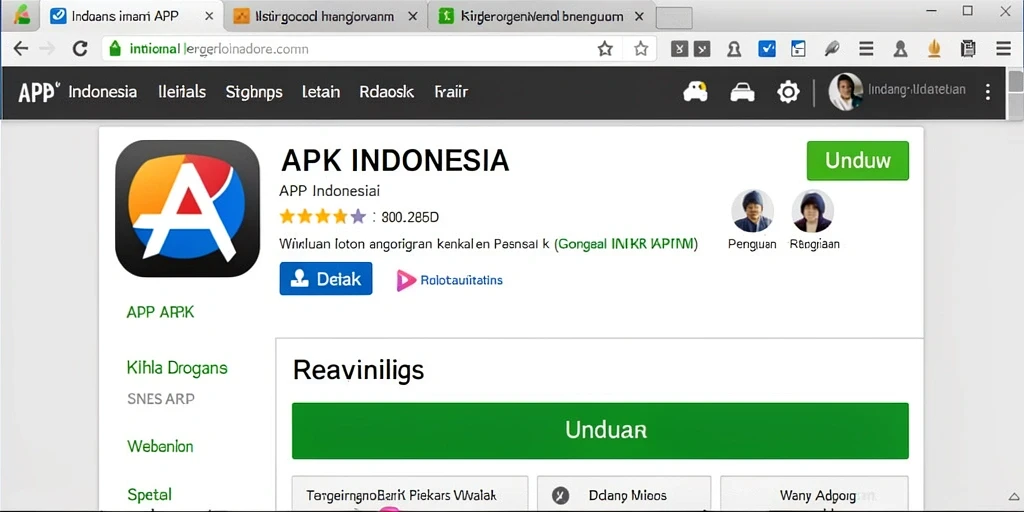1024x512 pixels.
Task: Click the chess piece extension icon
Action: click(733, 48)
